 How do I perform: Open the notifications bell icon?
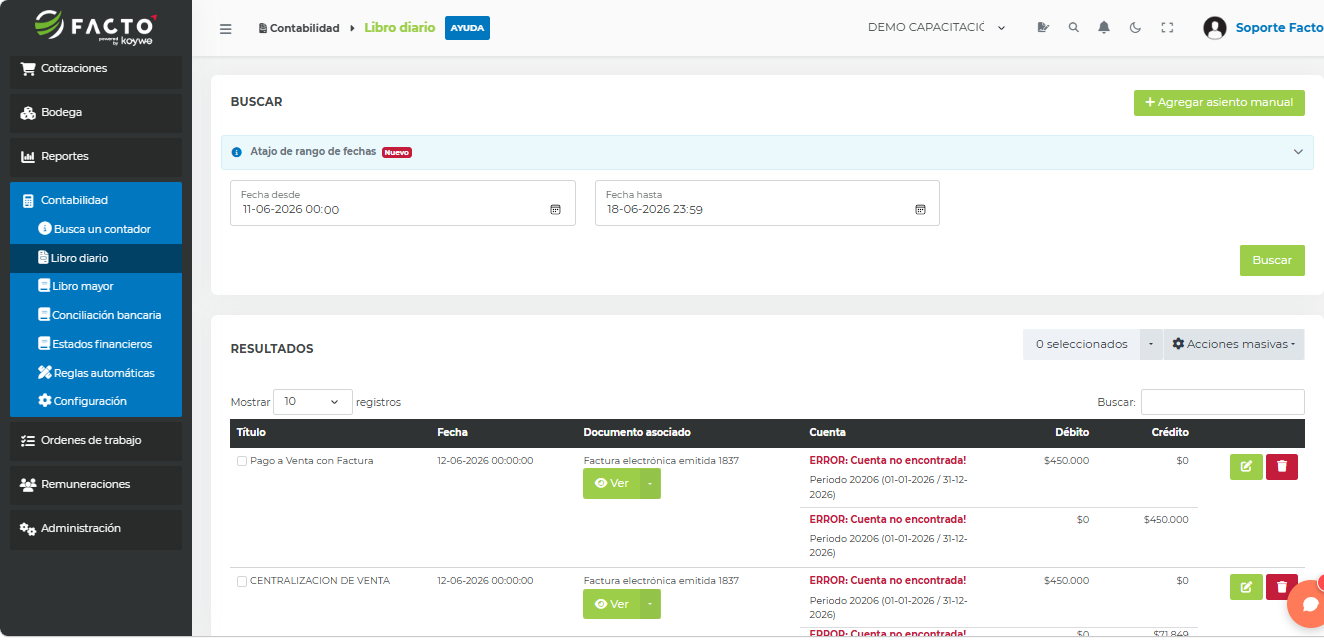pyautogui.click(x=1104, y=28)
